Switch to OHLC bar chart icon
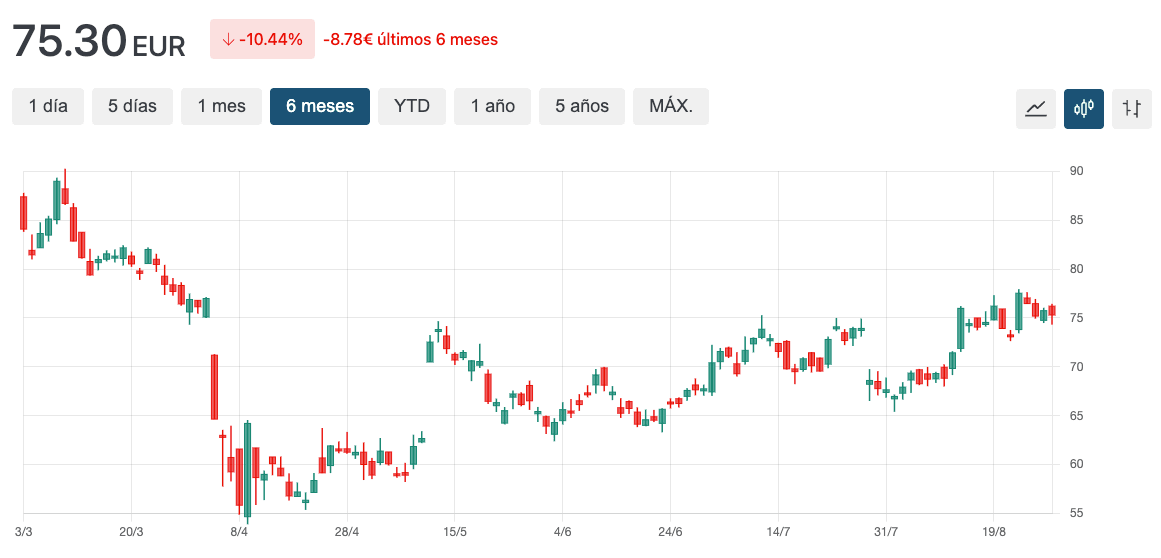 1132,108
